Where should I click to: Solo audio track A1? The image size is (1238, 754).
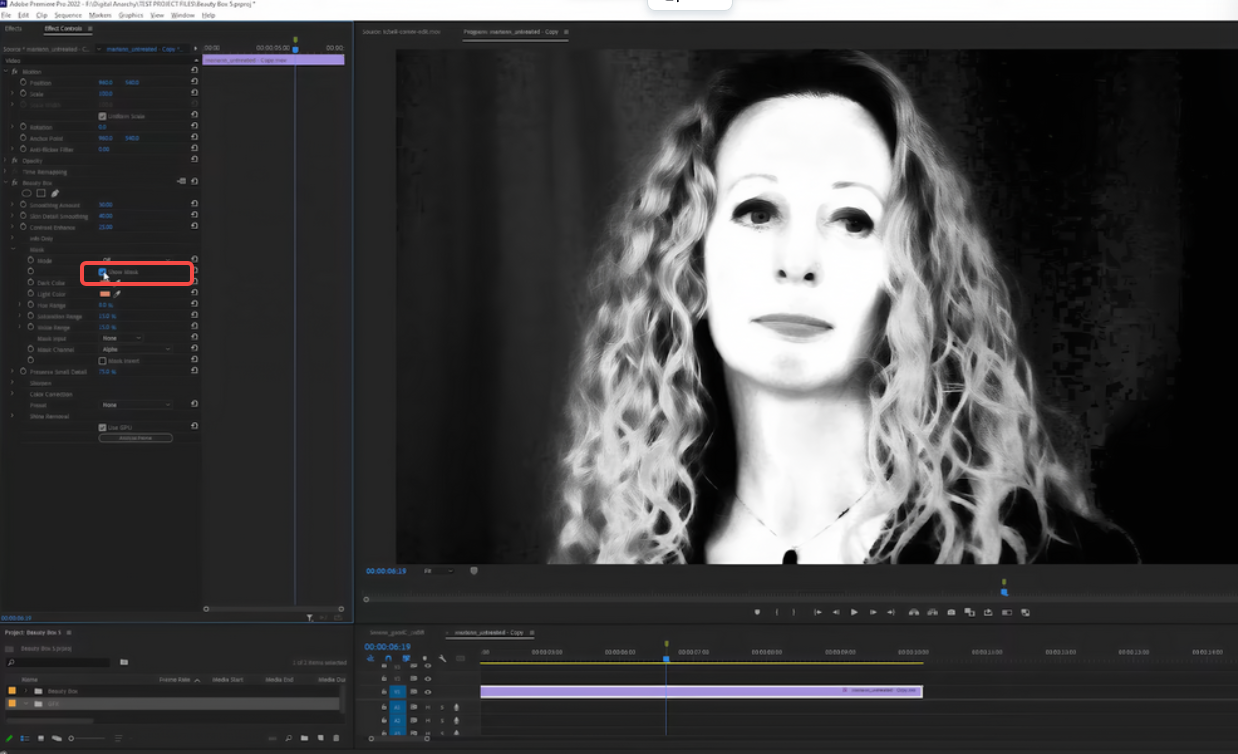click(x=442, y=707)
